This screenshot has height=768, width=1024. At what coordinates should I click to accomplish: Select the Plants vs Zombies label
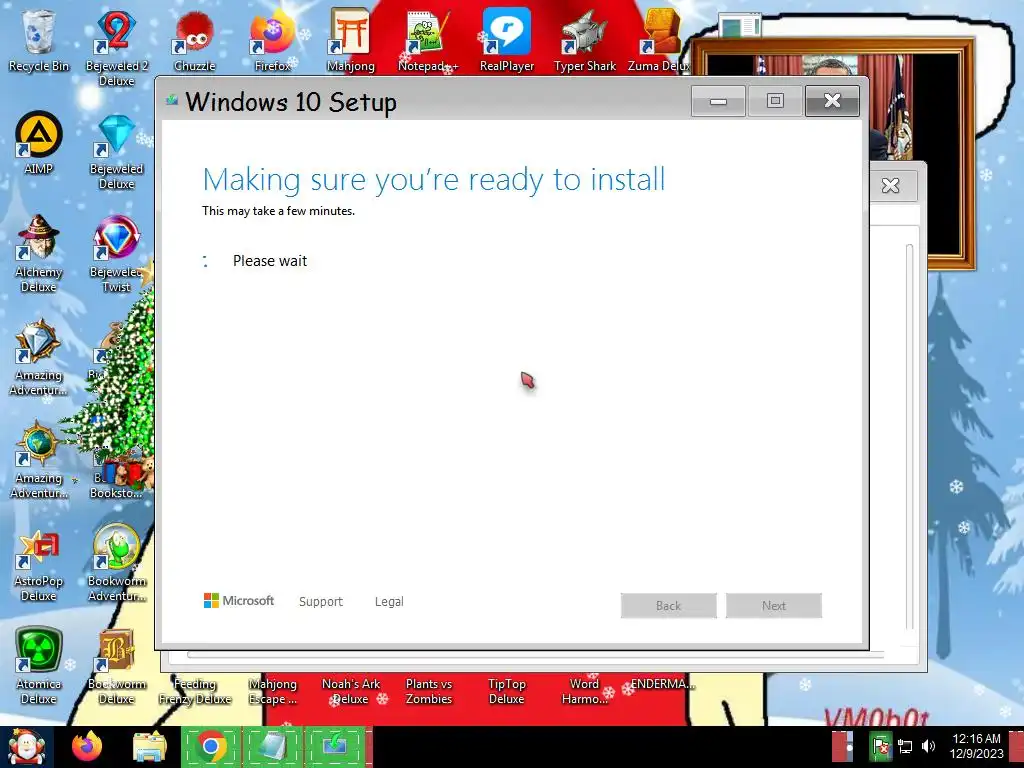(428, 691)
